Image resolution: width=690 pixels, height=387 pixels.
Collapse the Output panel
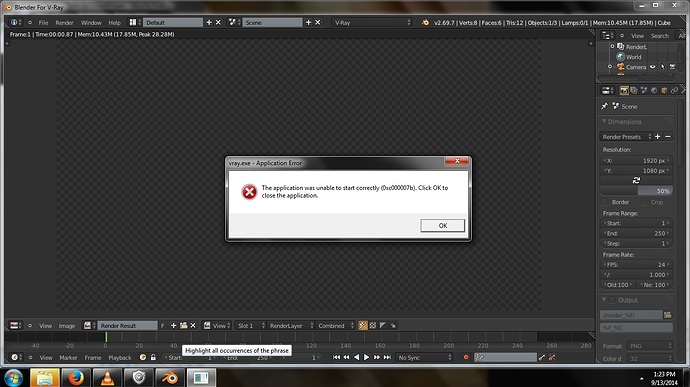tap(604, 300)
